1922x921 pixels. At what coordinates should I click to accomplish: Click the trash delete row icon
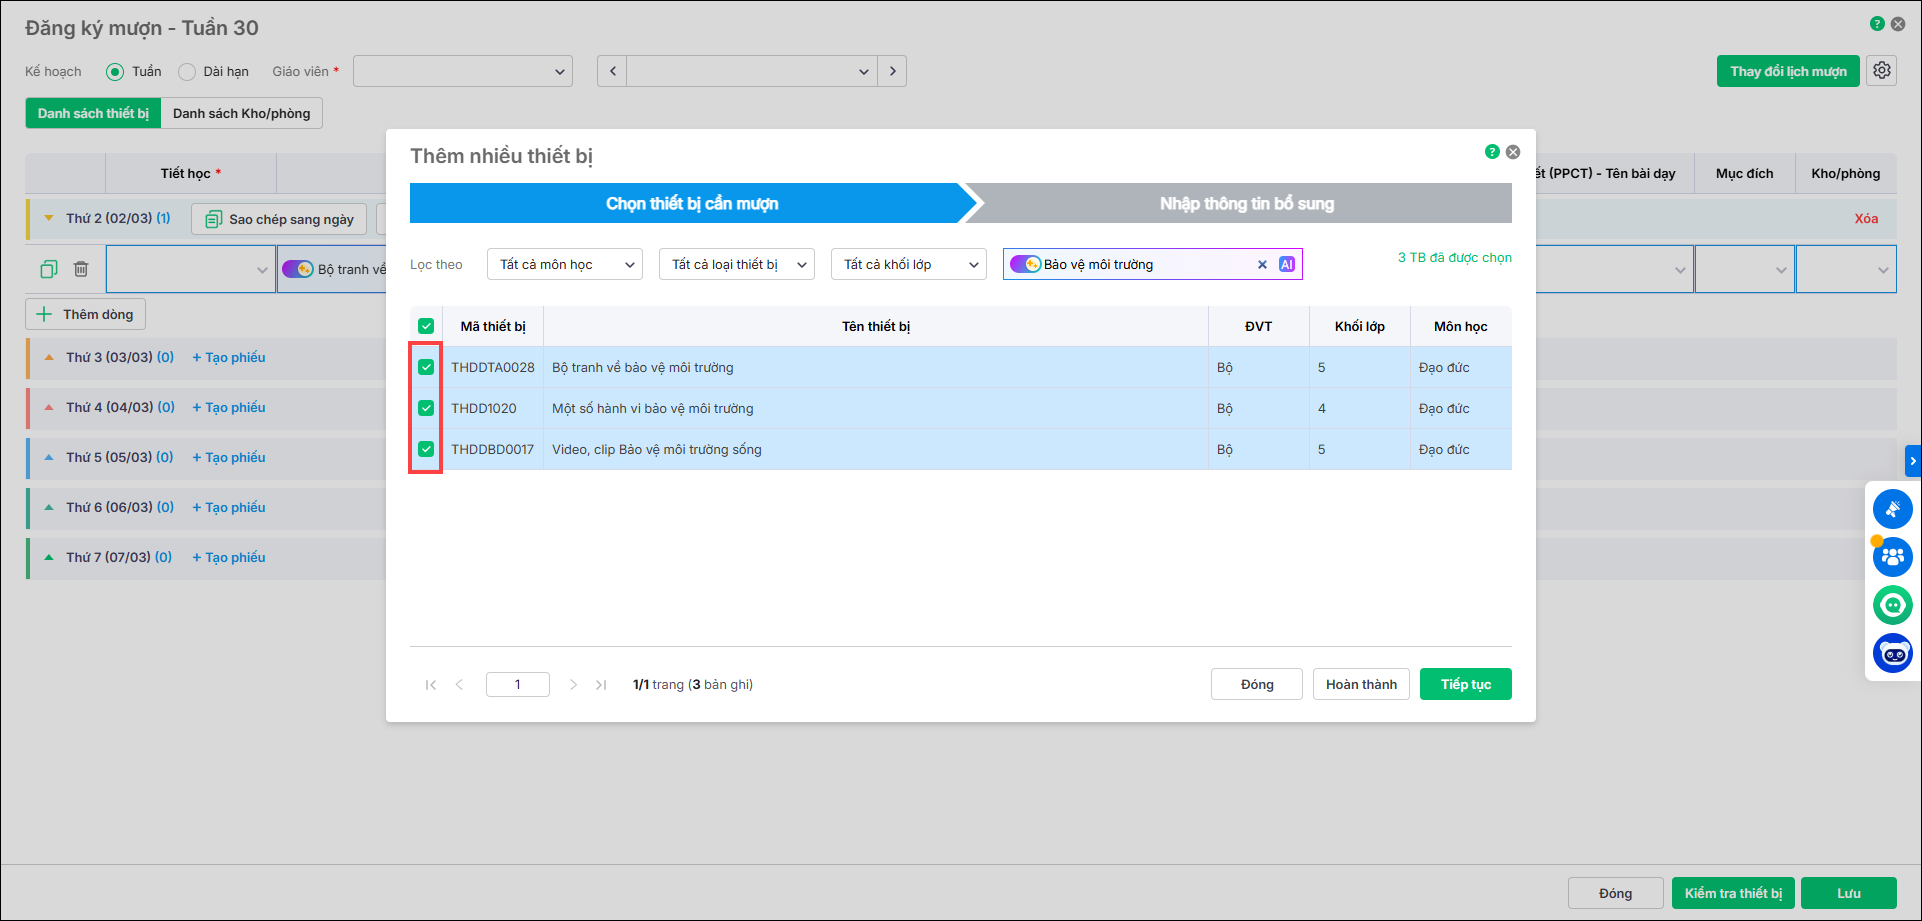click(x=81, y=269)
